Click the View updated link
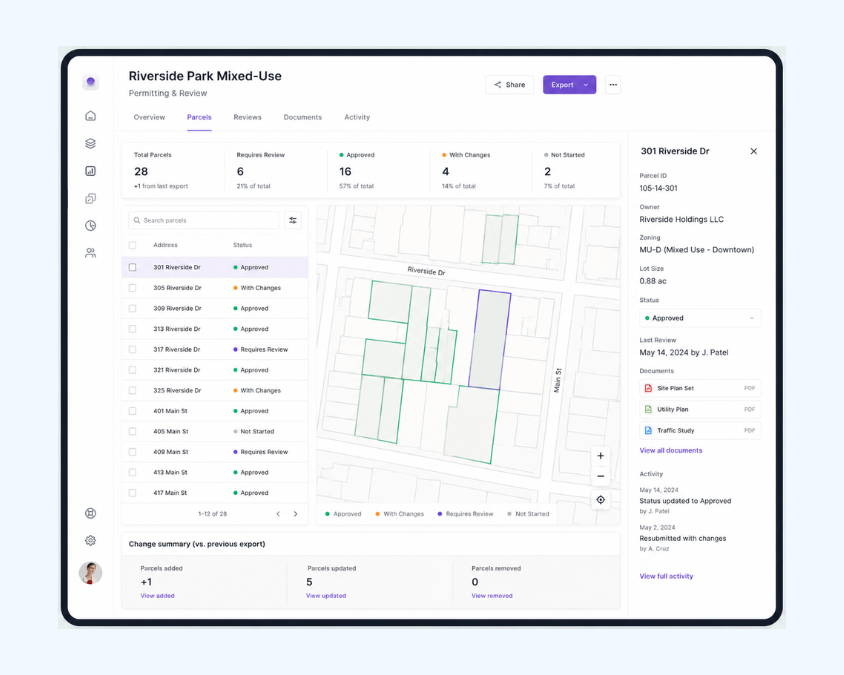 click(326, 596)
